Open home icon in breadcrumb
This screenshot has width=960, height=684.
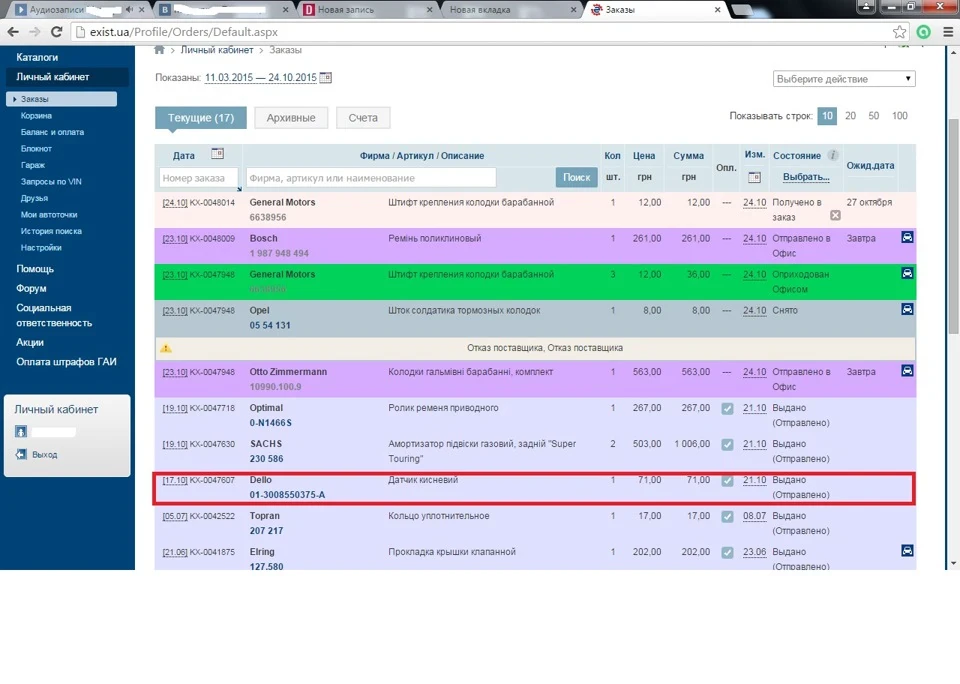(159, 50)
